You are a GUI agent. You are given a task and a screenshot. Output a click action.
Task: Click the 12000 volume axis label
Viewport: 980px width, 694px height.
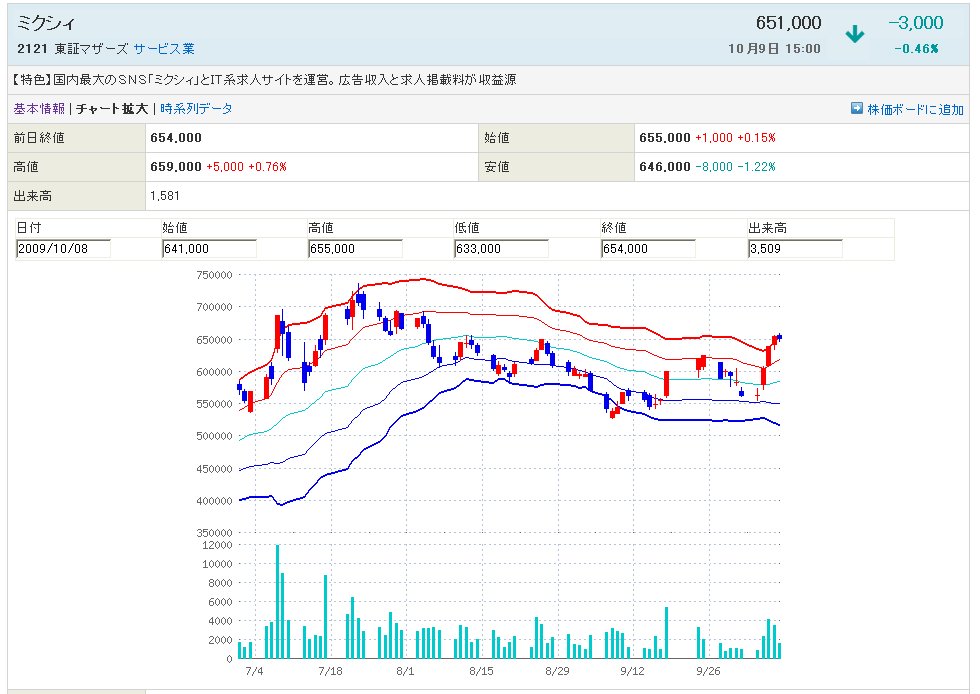point(217,545)
